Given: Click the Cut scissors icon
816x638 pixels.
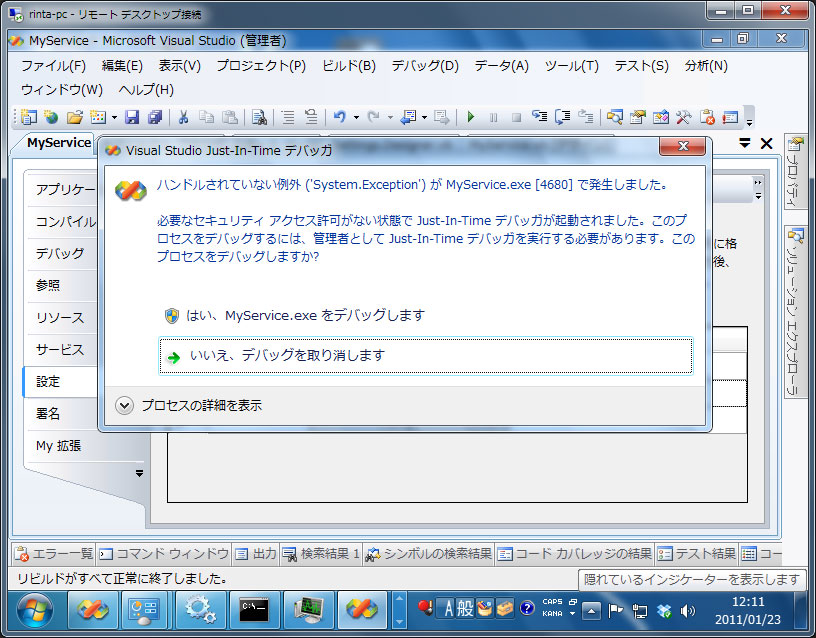Looking at the screenshot, I should tap(183, 117).
